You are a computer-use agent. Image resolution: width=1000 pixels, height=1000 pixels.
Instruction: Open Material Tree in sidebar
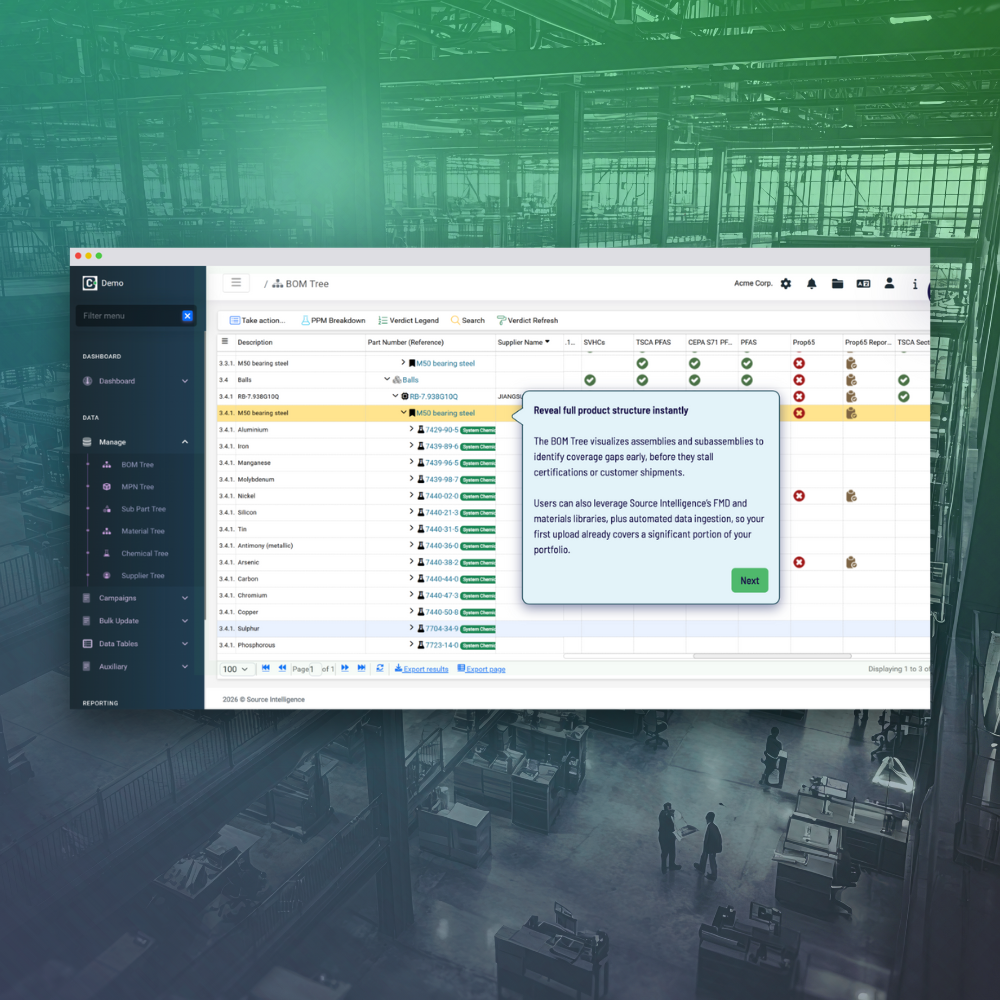point(143,531)
